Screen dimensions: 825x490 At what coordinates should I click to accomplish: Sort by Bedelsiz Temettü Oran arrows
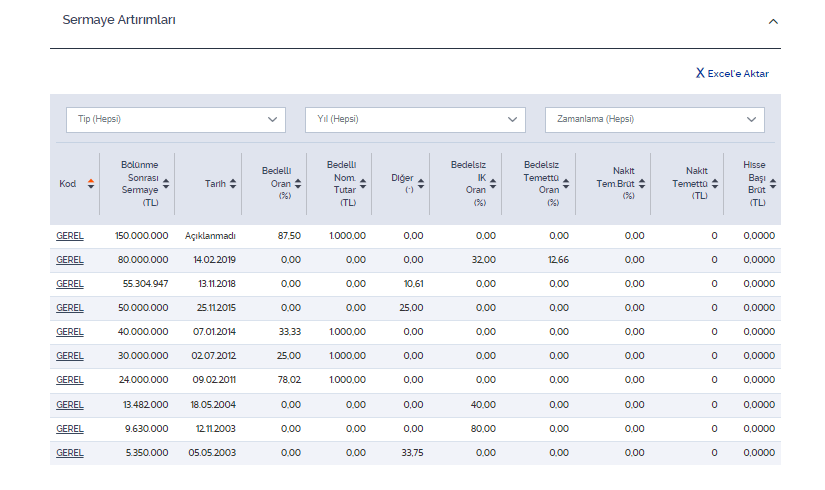pyautogui.click(x=566, y=184)
